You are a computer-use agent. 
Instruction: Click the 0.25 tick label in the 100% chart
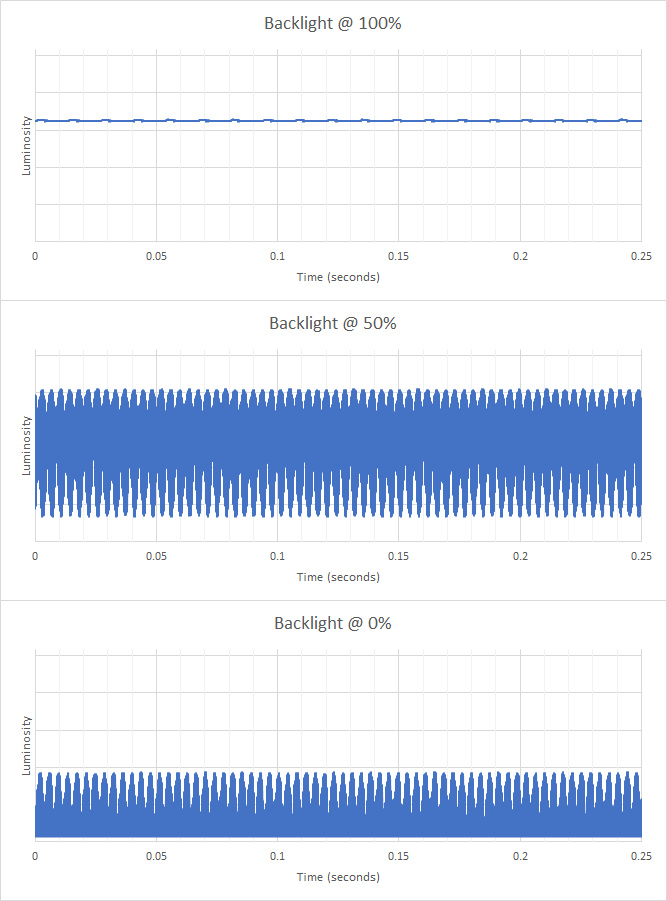(x=640, y=257)
